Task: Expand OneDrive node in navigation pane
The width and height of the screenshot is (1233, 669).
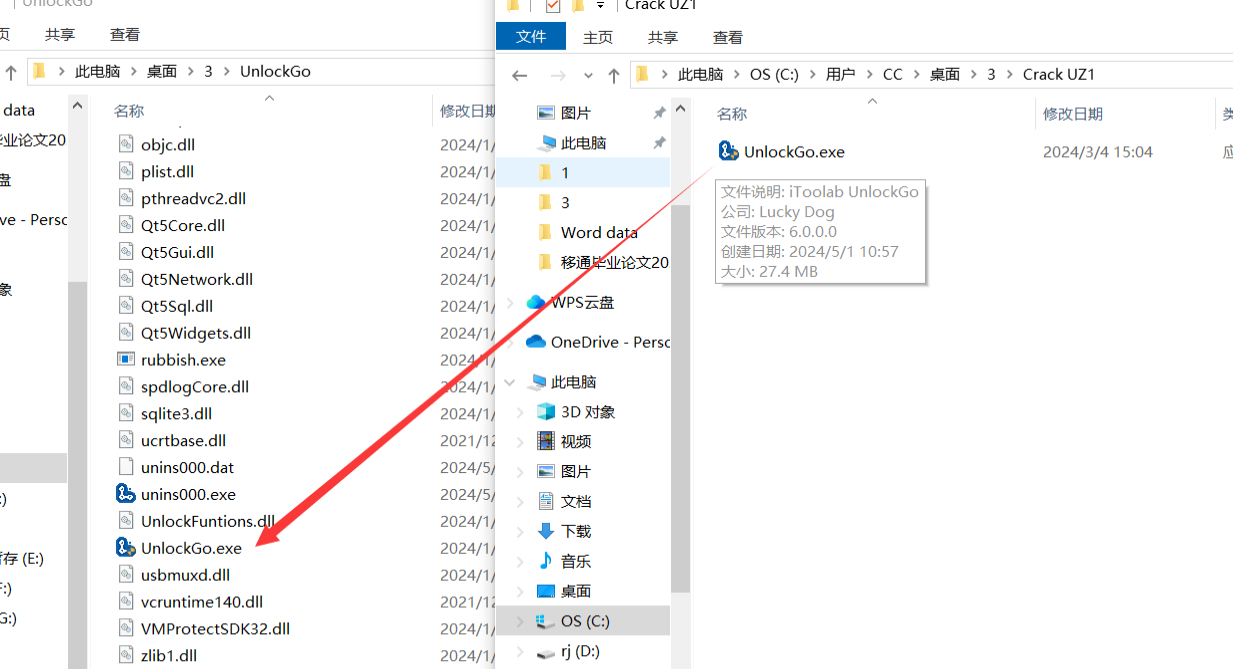Action: click(510, 342)
